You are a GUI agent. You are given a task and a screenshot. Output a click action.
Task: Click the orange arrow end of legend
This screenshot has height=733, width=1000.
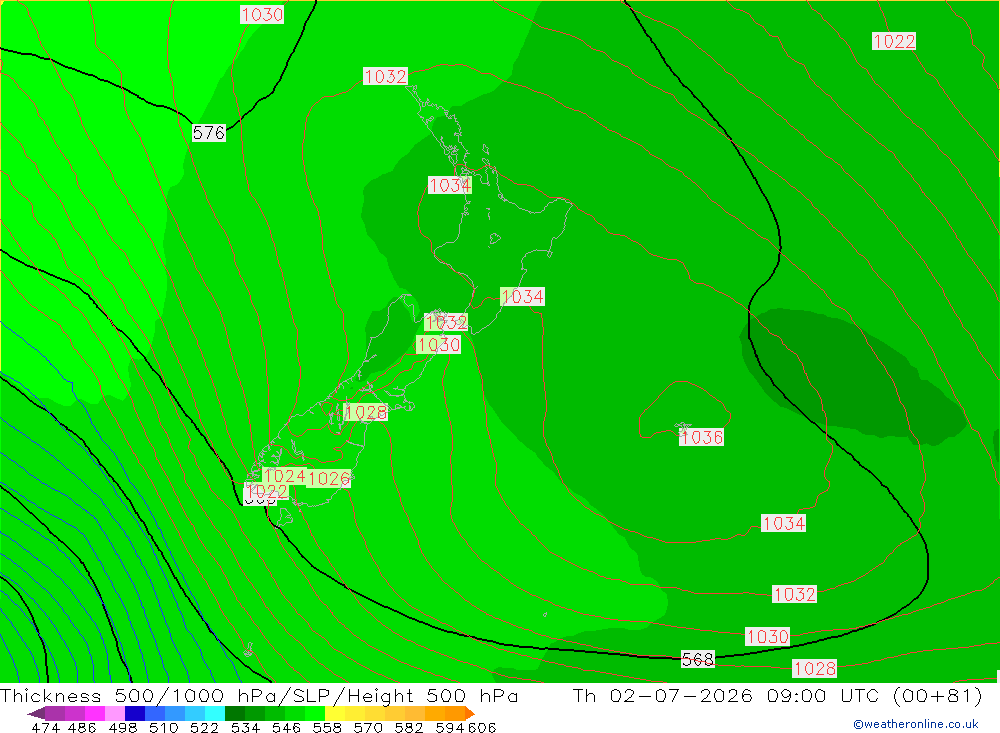[469, 713]
